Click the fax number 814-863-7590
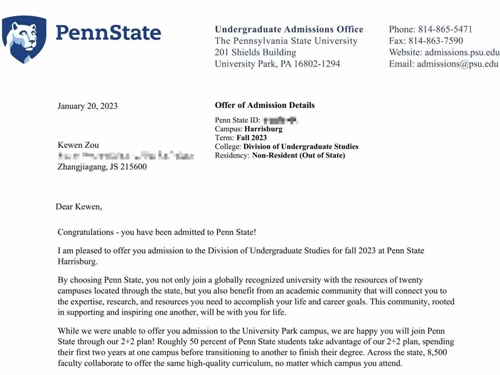The width and height of the screenshot is (500, 375). pos(436,41)
